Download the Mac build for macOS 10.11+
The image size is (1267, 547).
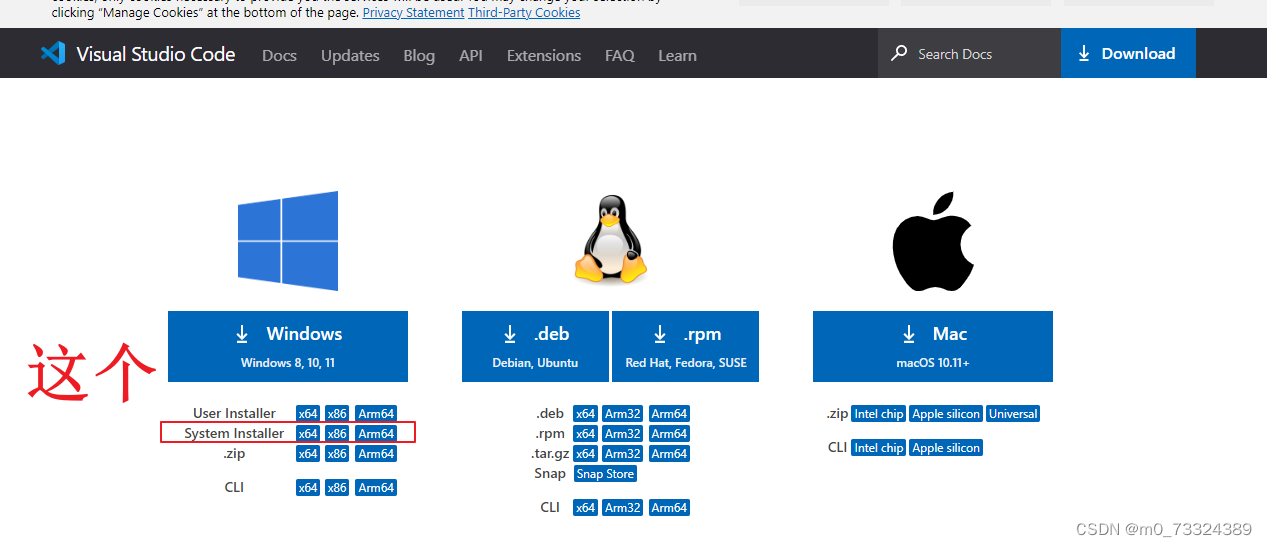click(x=933, y=346)
